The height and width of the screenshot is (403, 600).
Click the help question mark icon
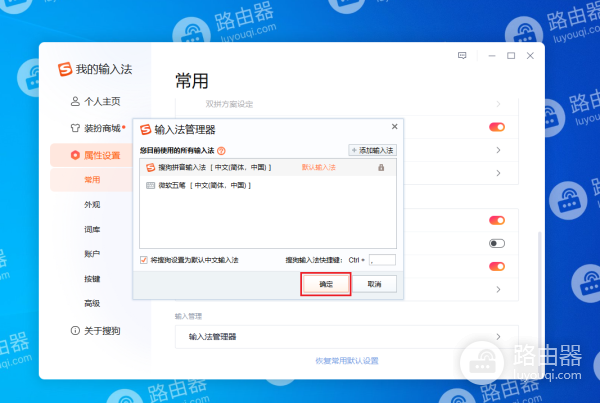[221, 150]
